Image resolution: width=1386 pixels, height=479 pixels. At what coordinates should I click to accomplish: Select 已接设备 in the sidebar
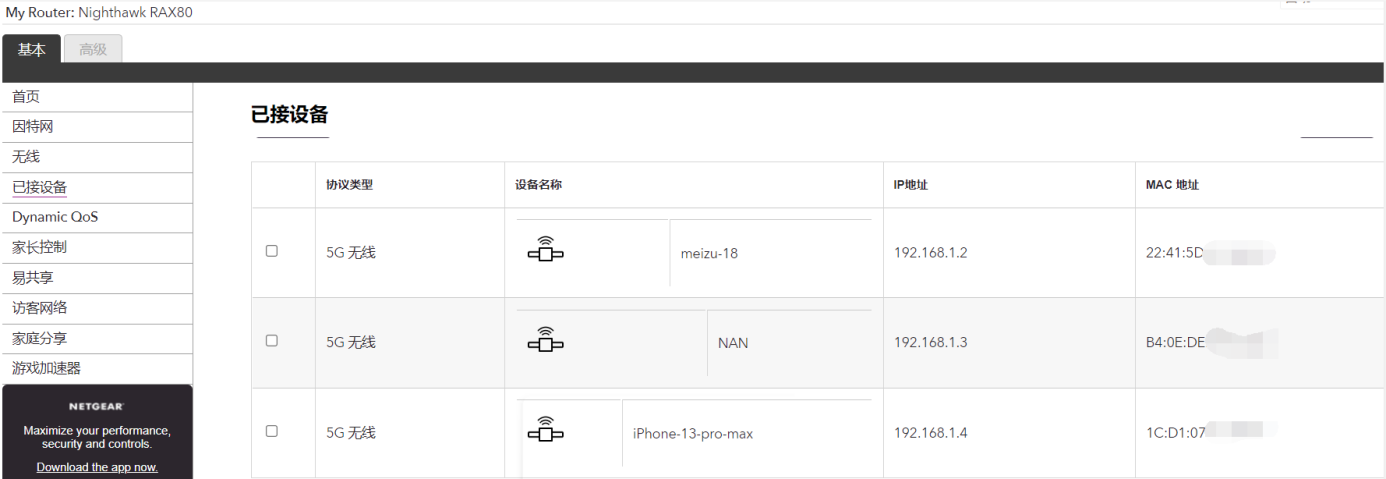(40, 187)
